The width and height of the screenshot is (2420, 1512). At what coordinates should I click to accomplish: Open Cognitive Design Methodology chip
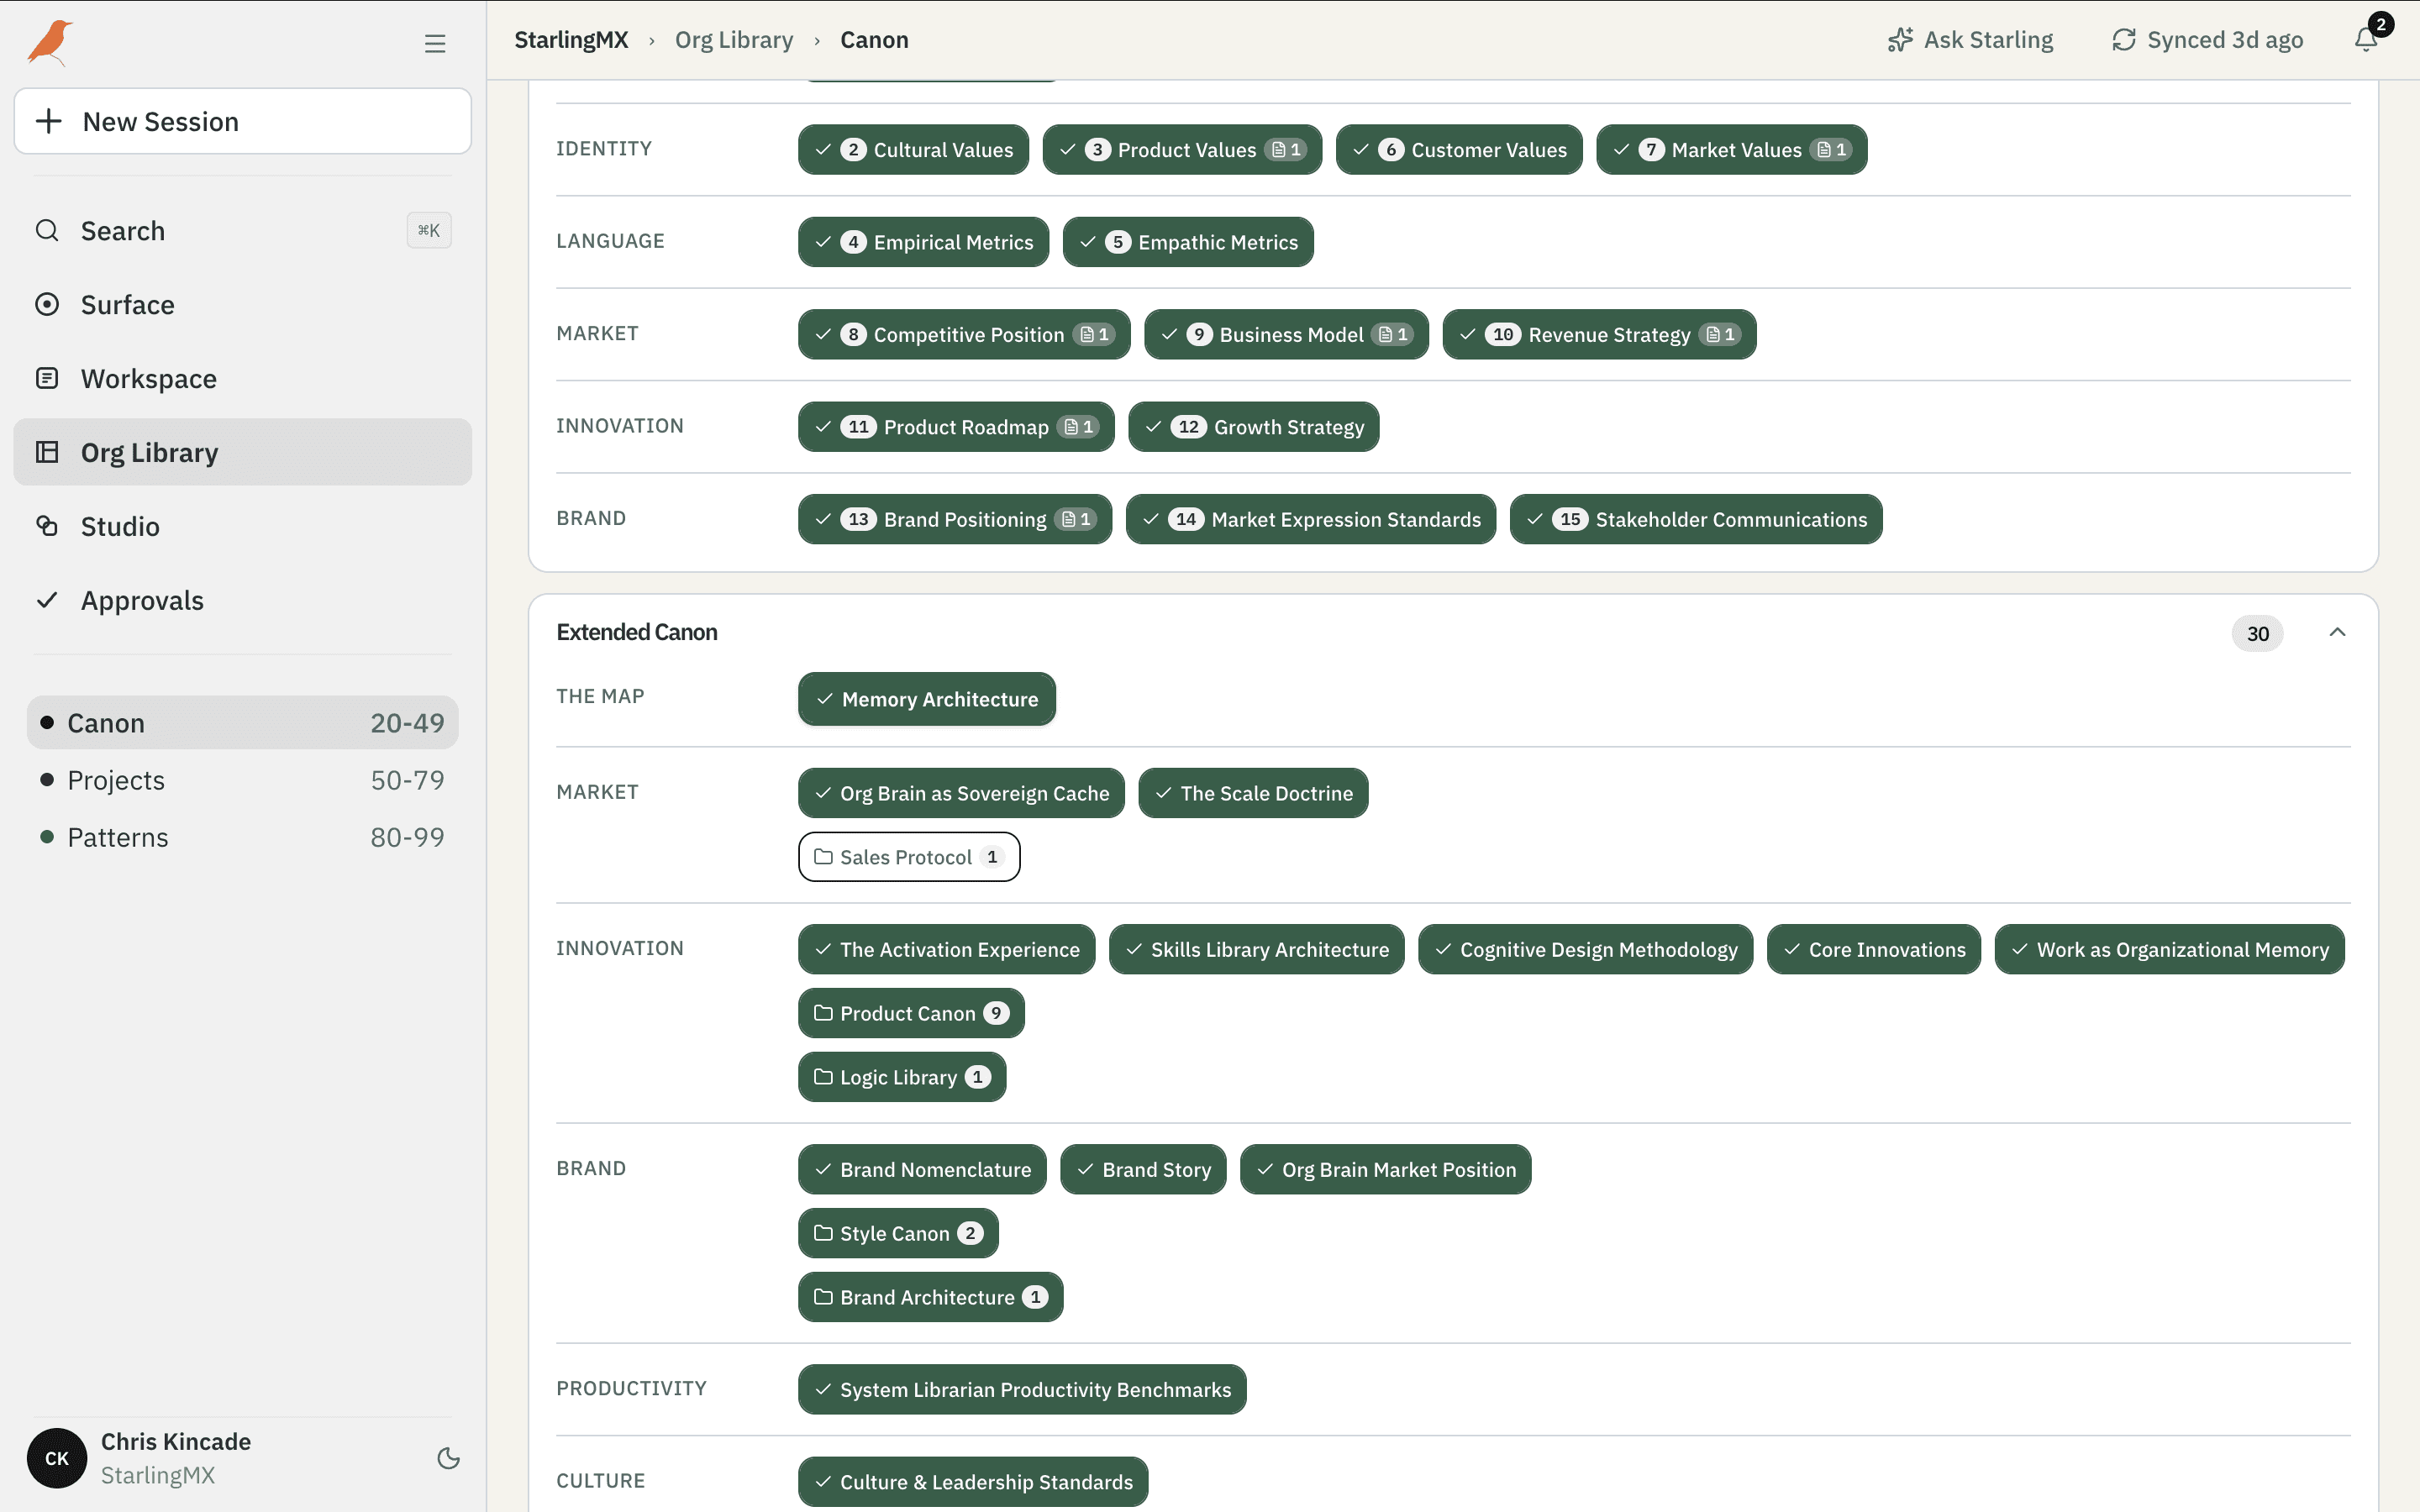(1585, 950)
